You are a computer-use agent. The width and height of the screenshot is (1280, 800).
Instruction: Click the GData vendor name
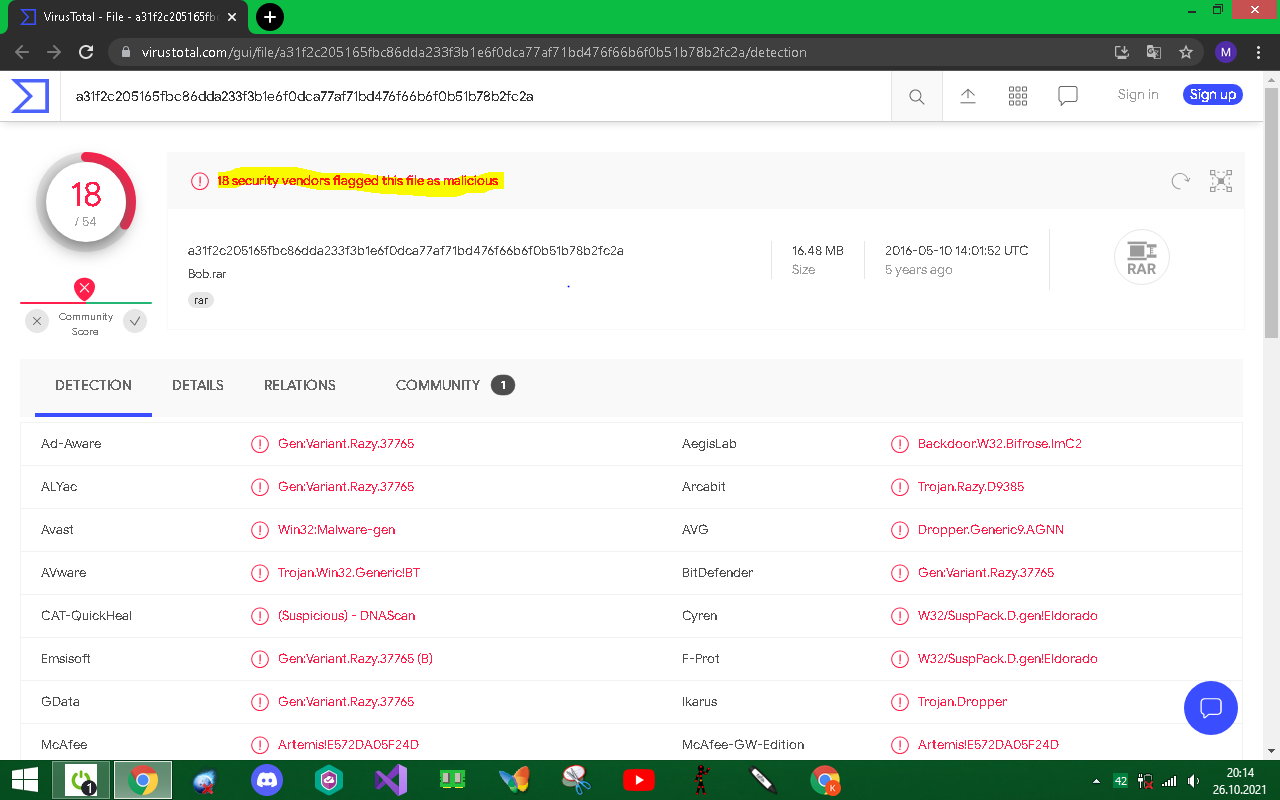(x=60, y=702)
